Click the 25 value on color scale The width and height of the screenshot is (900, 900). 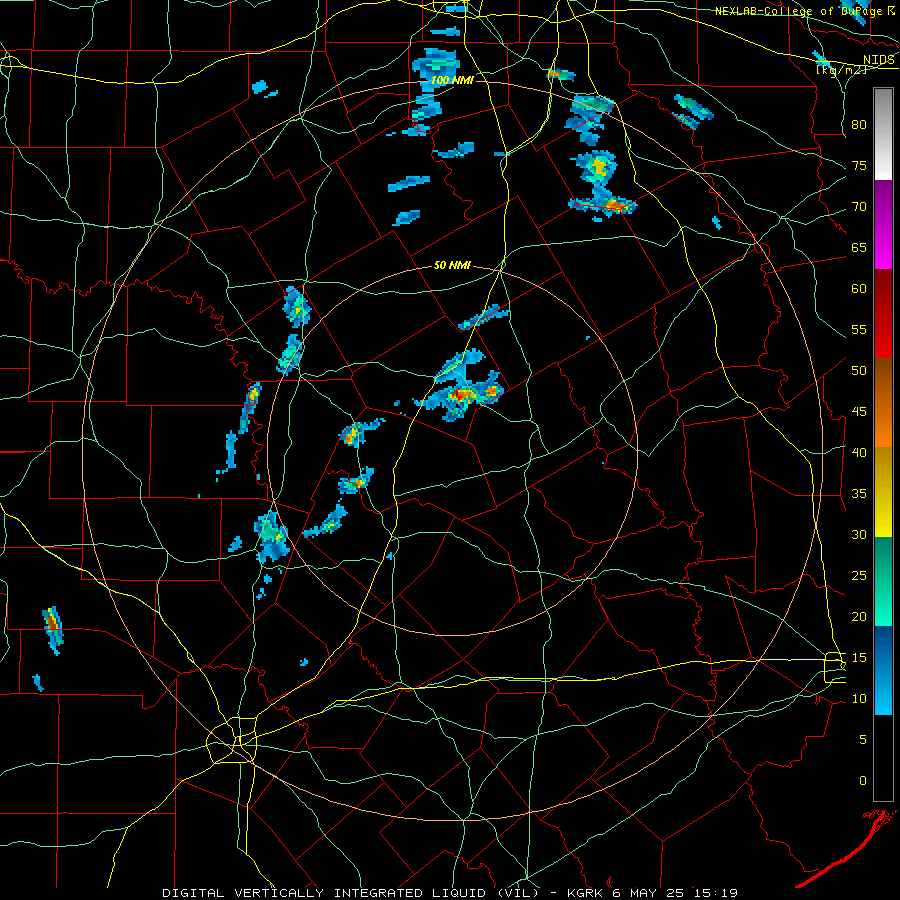coord(859,576)
